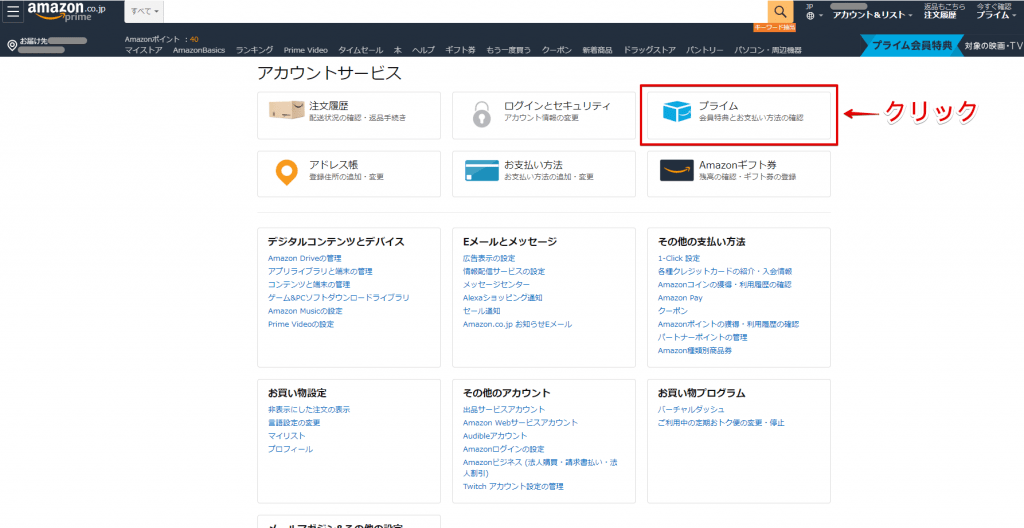Click the 注文履歴 package box icon

click(287, 110)
